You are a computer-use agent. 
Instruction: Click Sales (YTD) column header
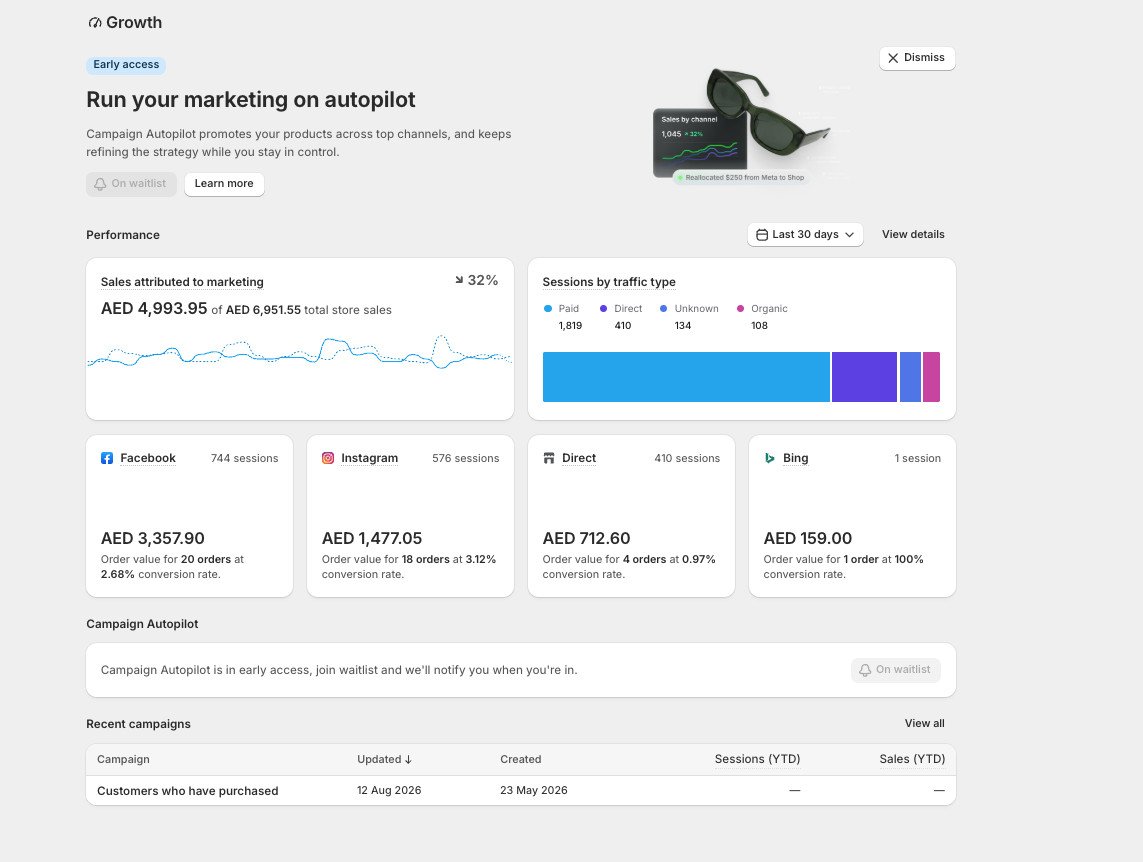click(912, 759)
